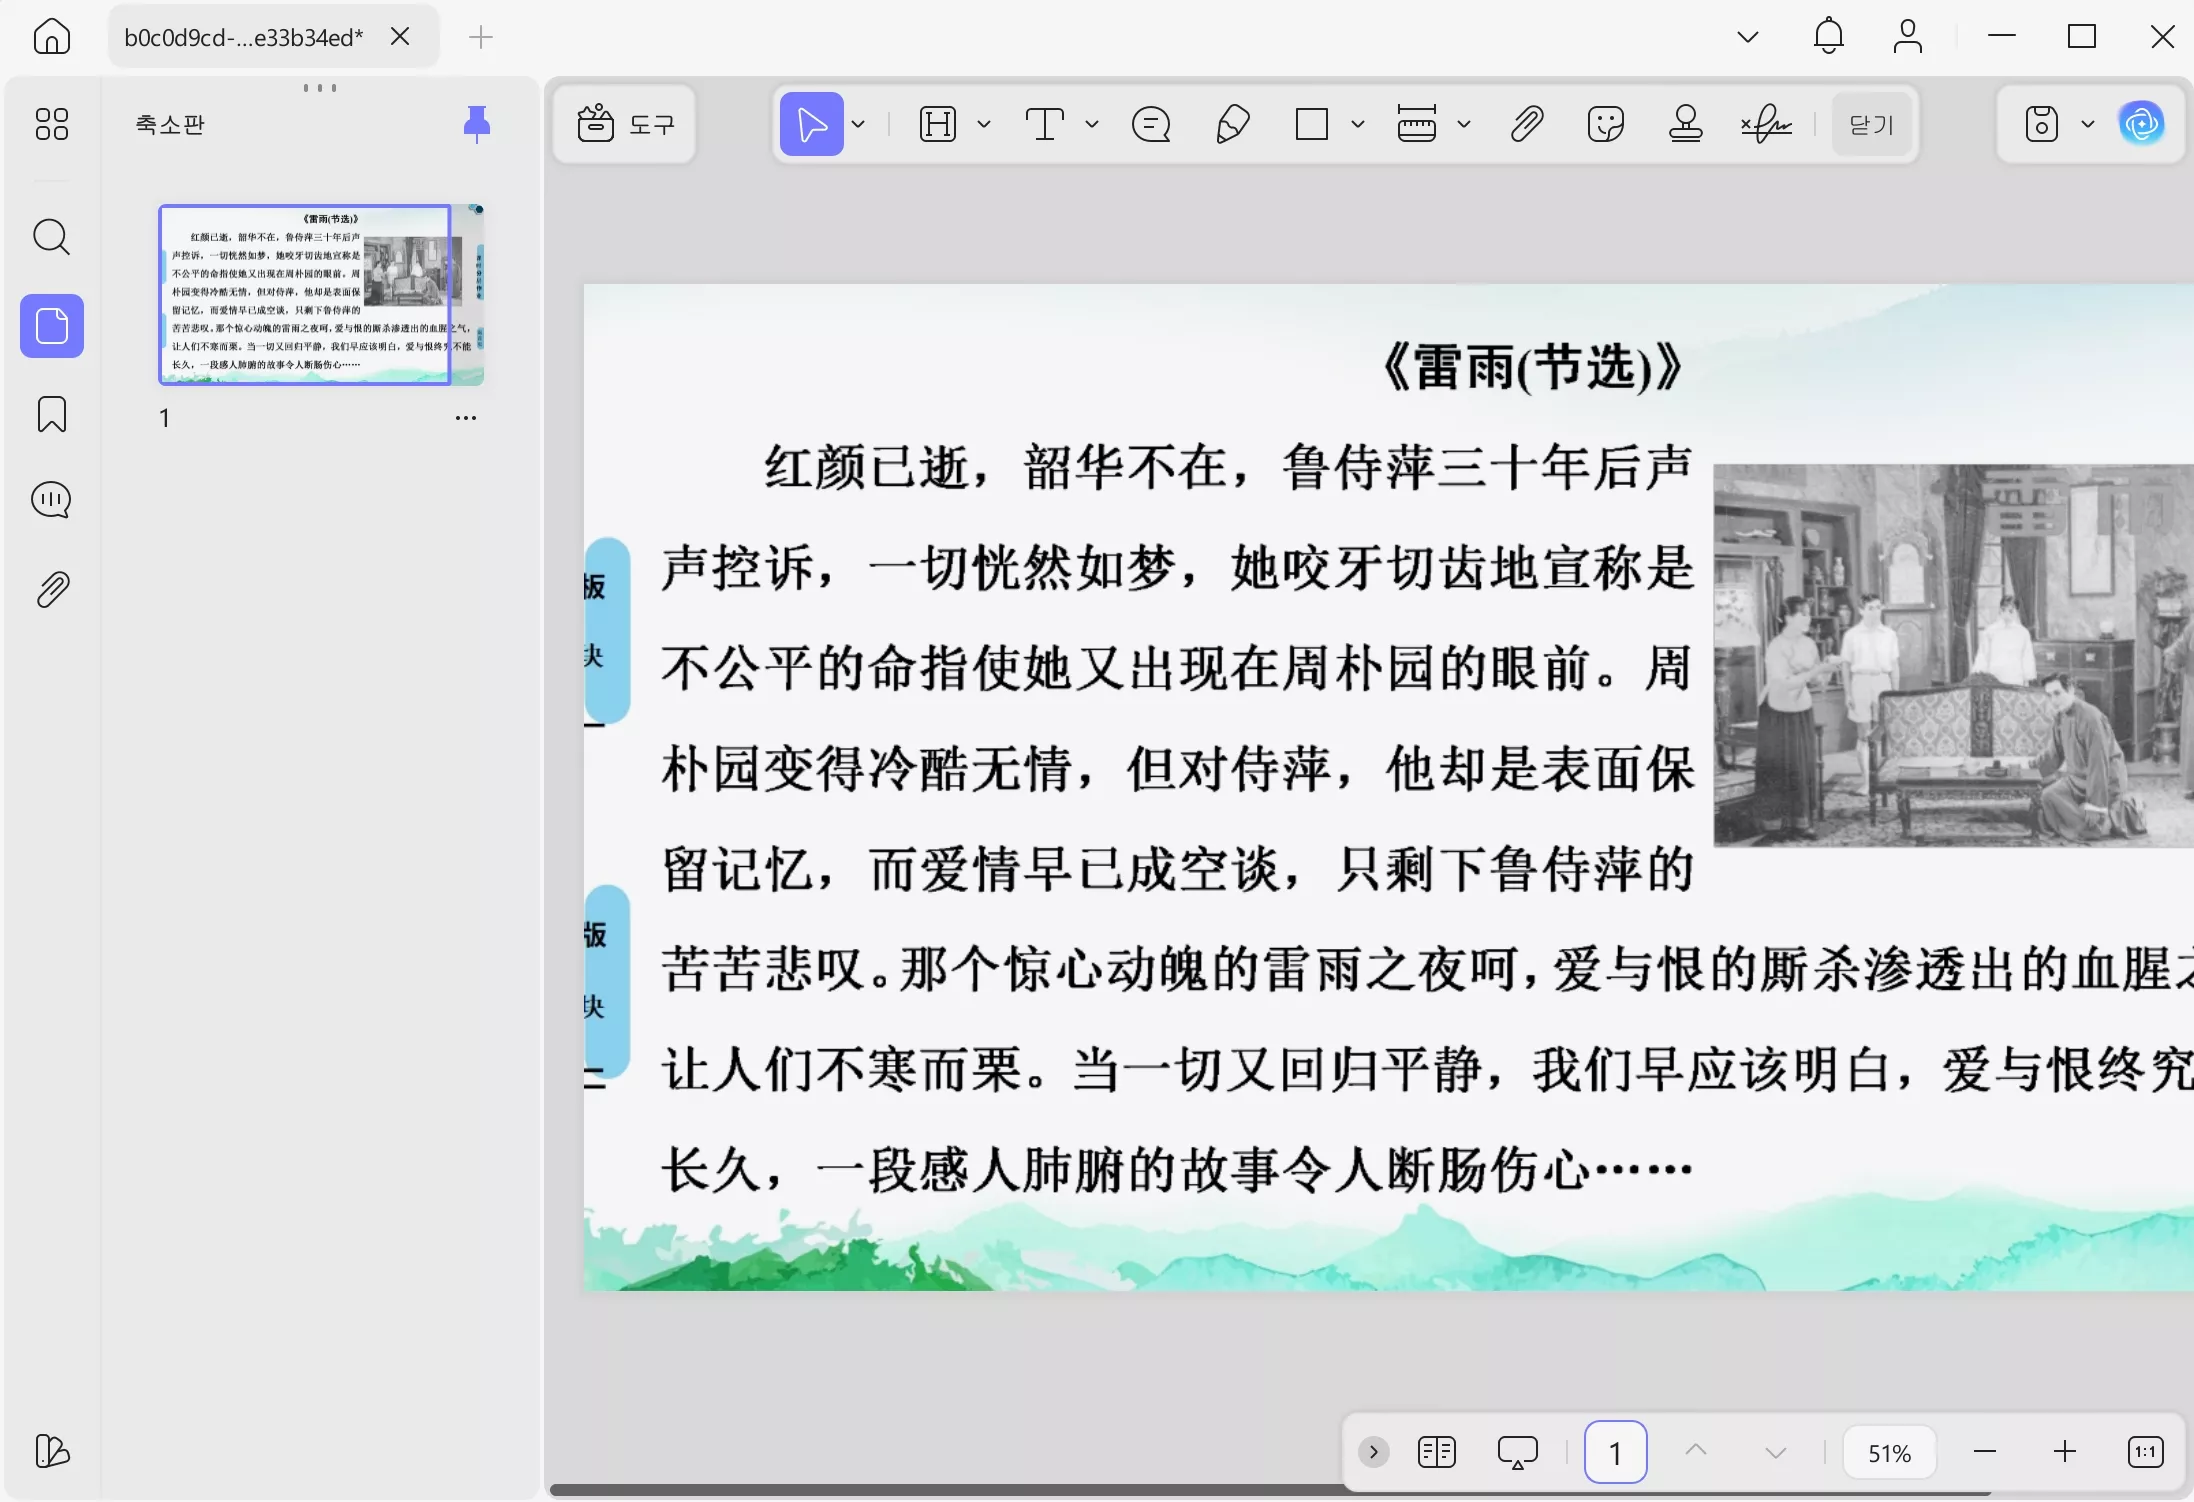Image resolution: width=2194 pixels, height=1502 pixels.
Task: Toggle the selection cursor tool
Action: click(x=810, y=123)
